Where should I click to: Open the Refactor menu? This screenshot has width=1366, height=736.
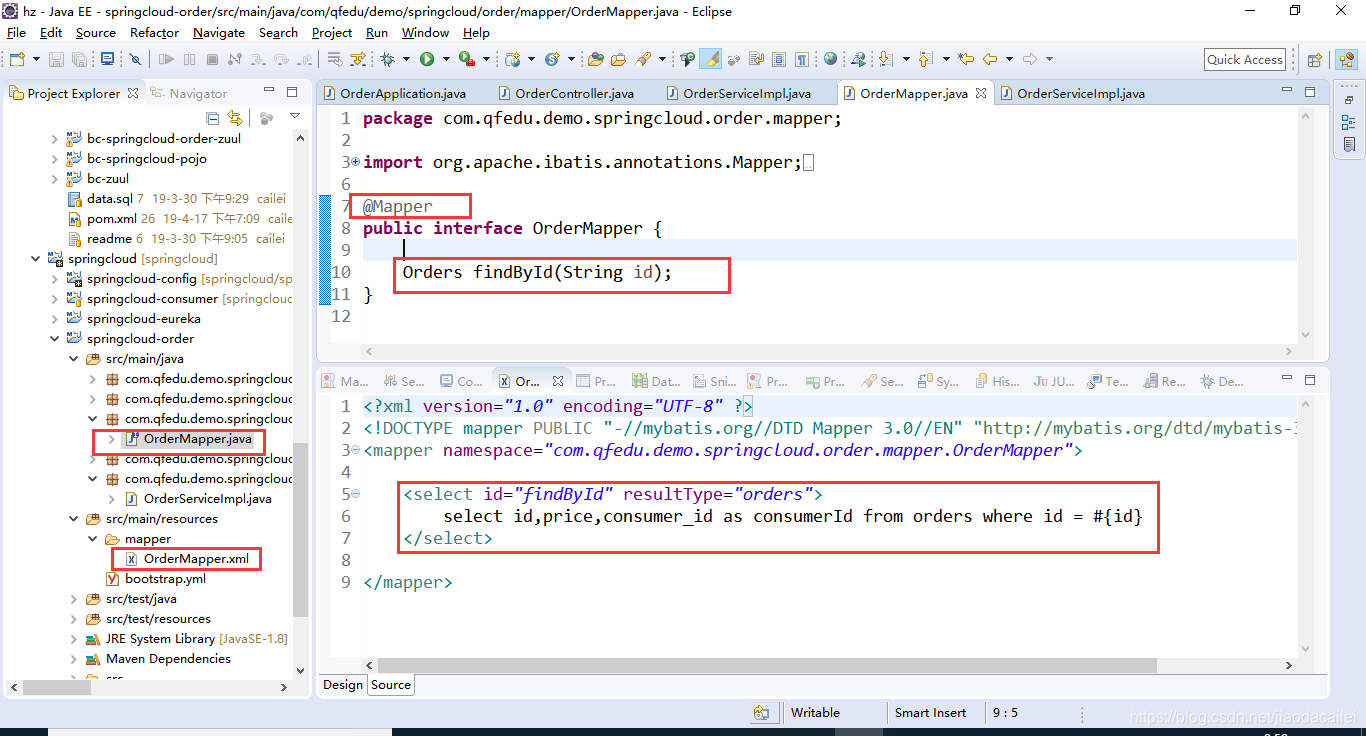(x=154, y=32)
